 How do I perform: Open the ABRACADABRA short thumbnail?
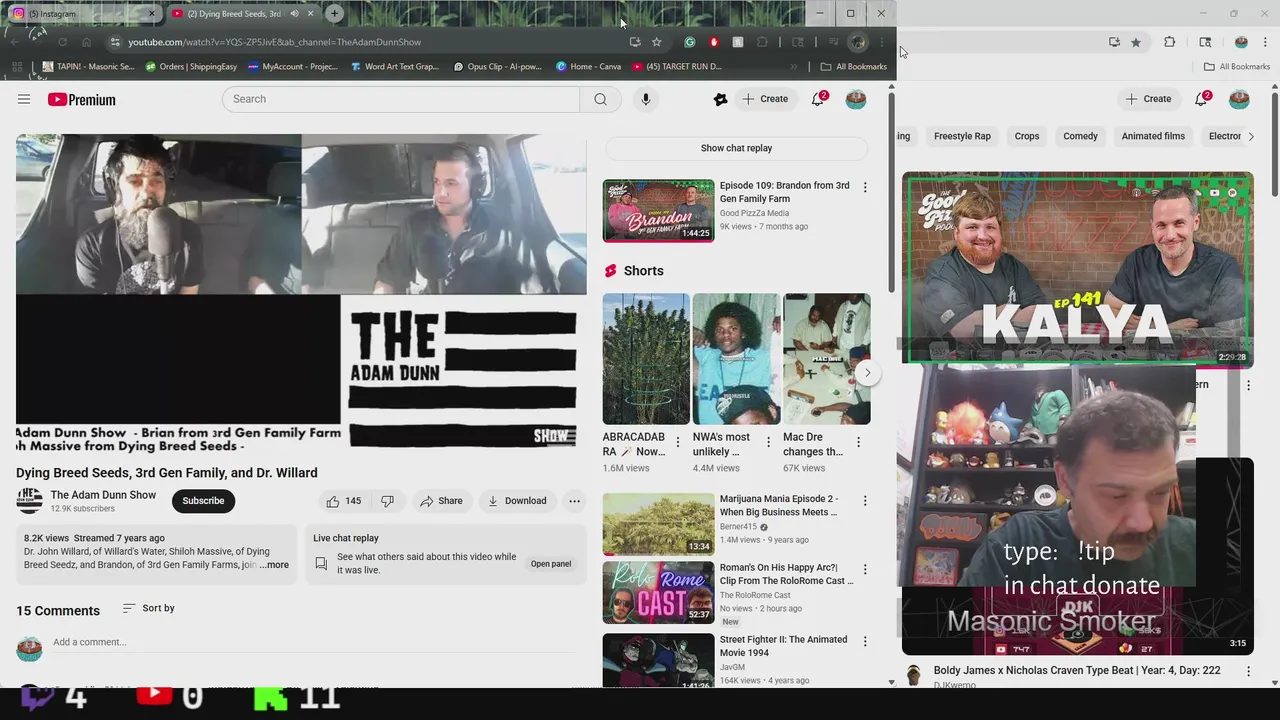(x=646, y=359)
